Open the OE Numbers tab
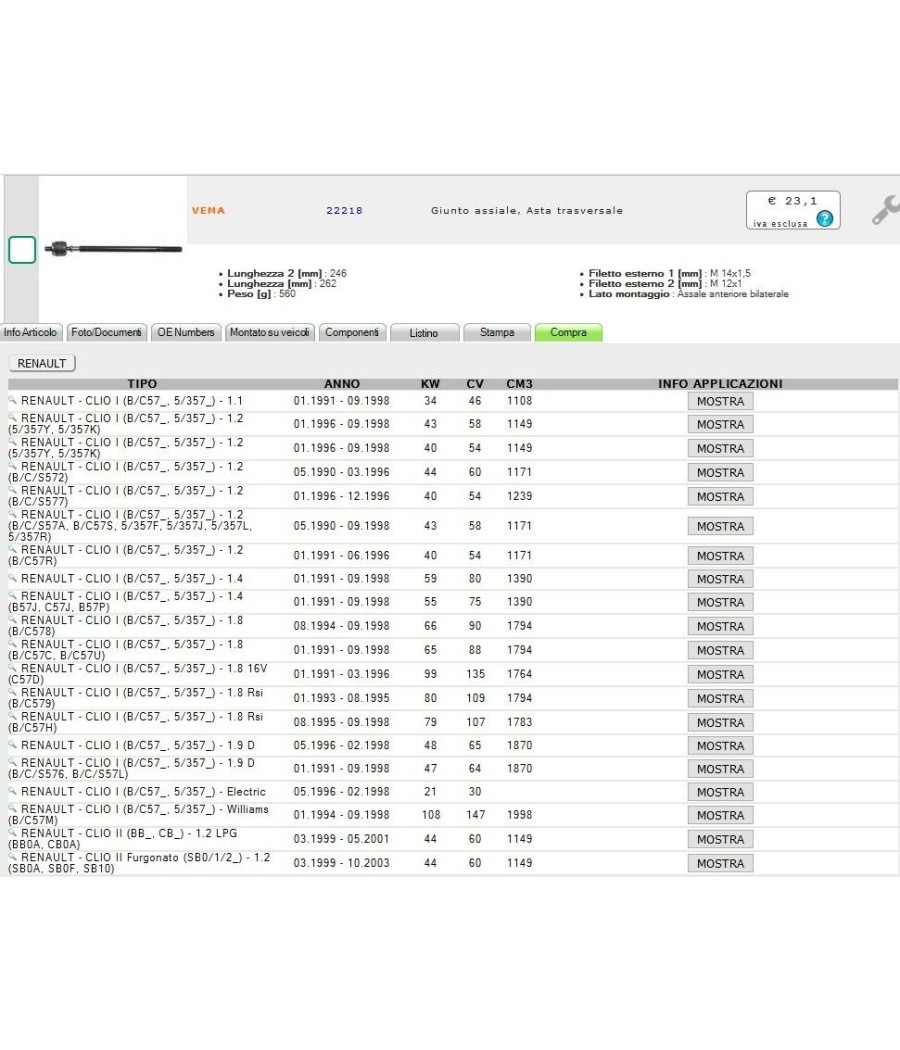900x1050 pixels. (x=186, y=332)
